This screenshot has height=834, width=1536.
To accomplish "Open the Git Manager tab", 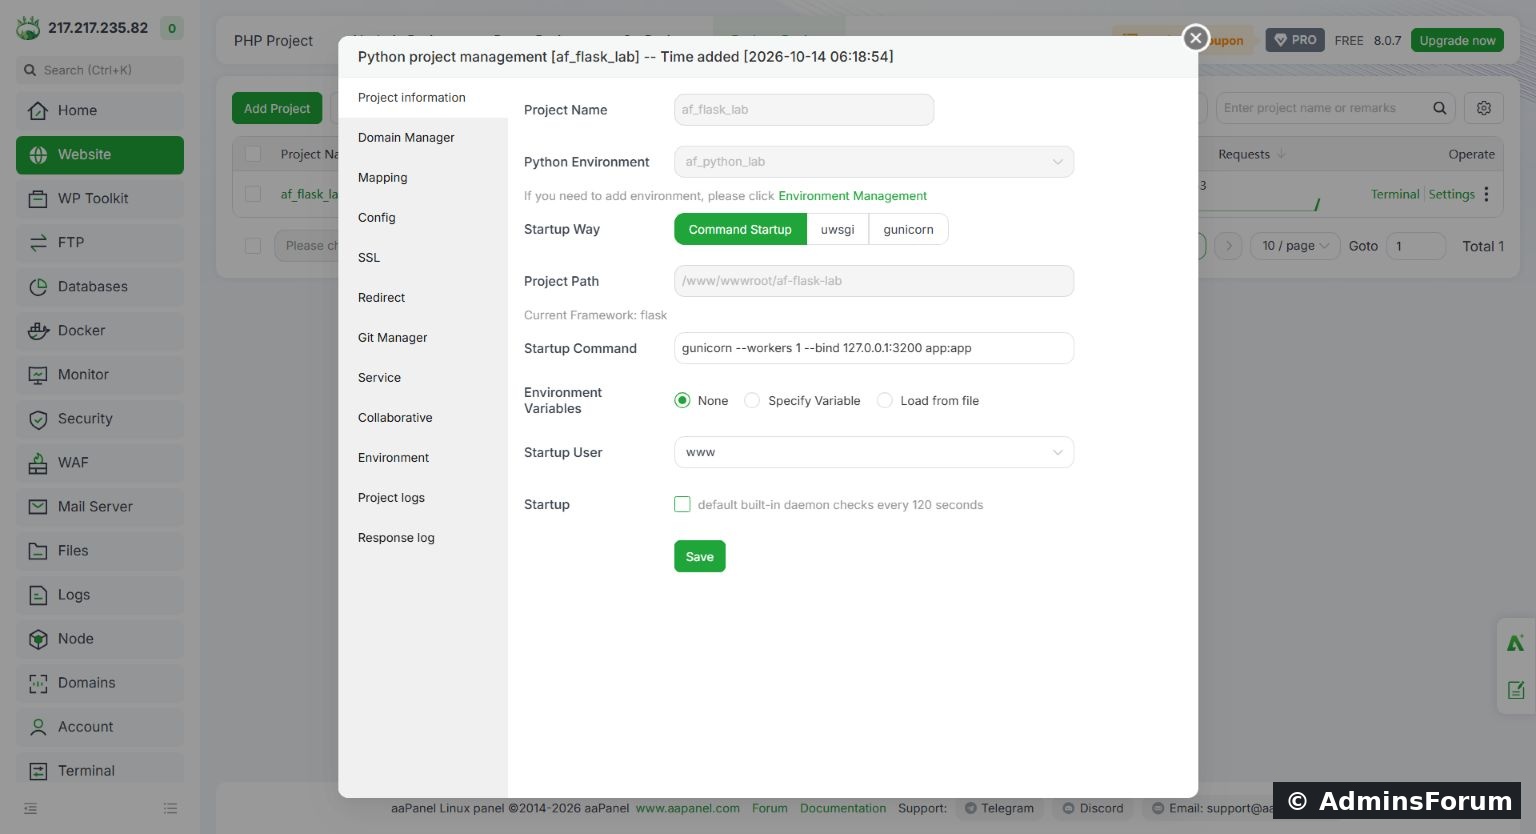I will (x=393, y=338).
